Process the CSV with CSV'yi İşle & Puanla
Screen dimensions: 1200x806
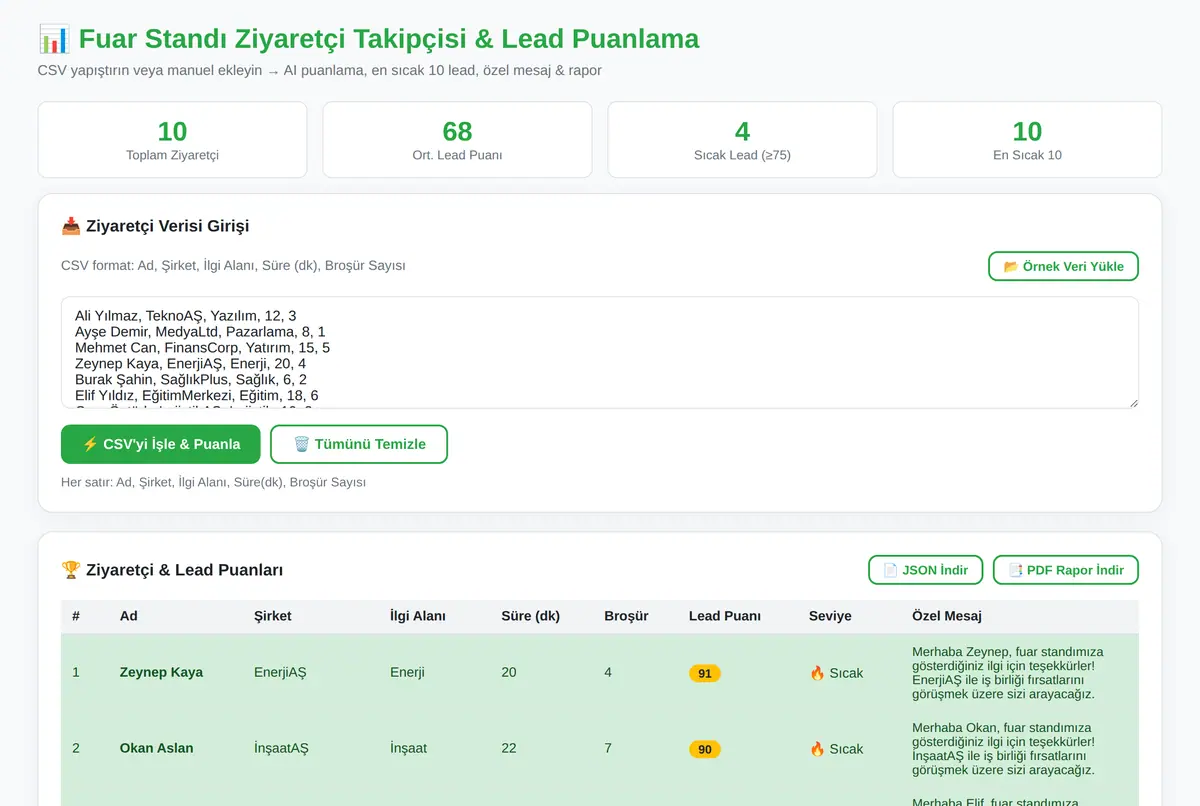161,444
